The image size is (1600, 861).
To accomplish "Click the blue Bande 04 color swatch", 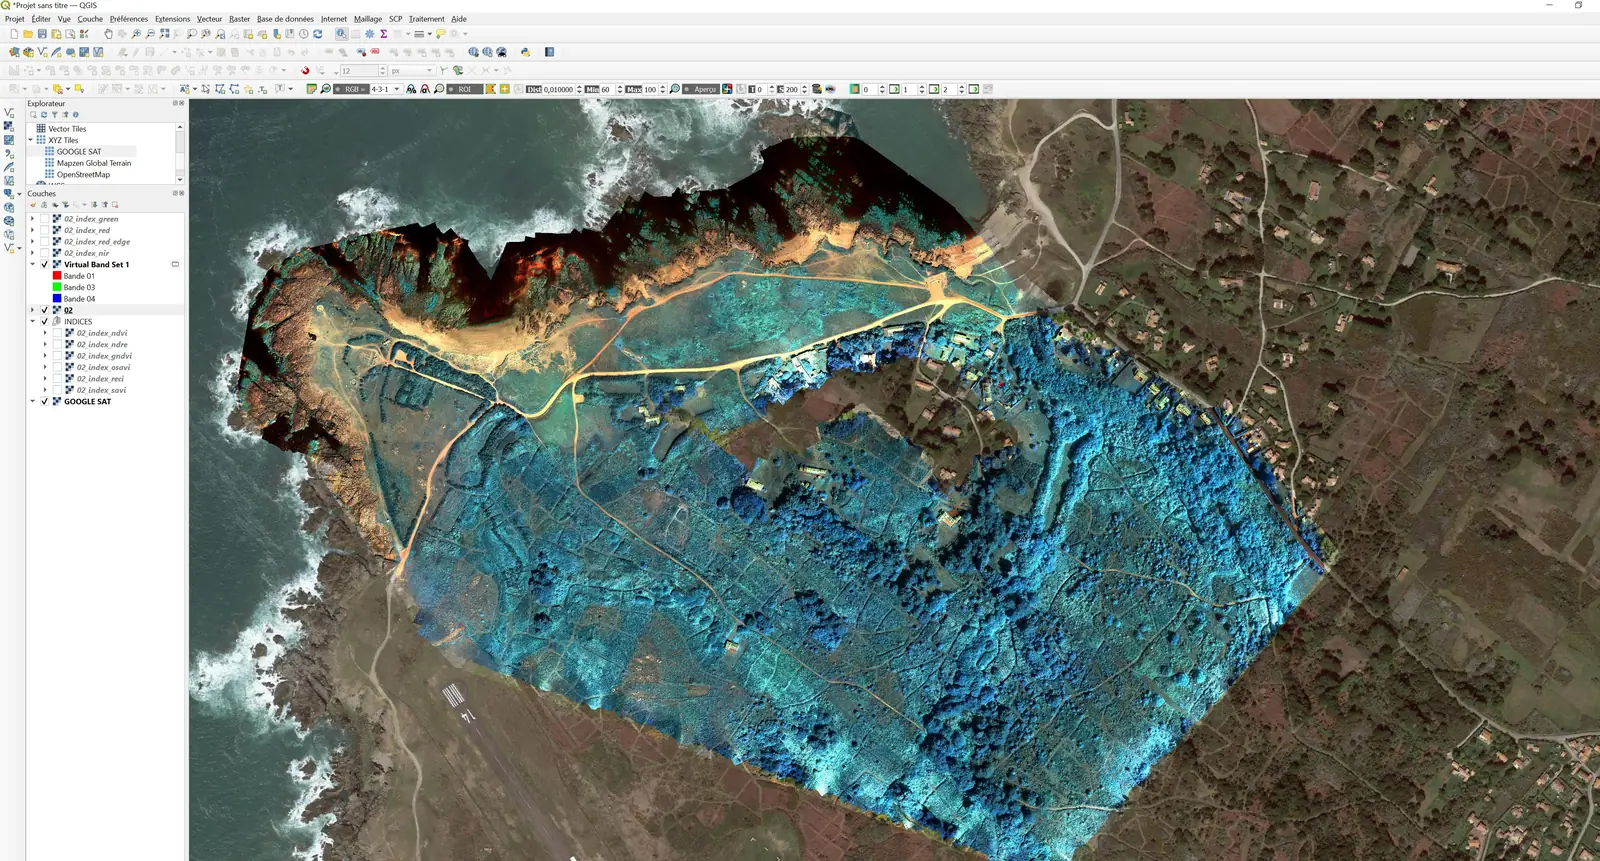I will tap(57, 299).
